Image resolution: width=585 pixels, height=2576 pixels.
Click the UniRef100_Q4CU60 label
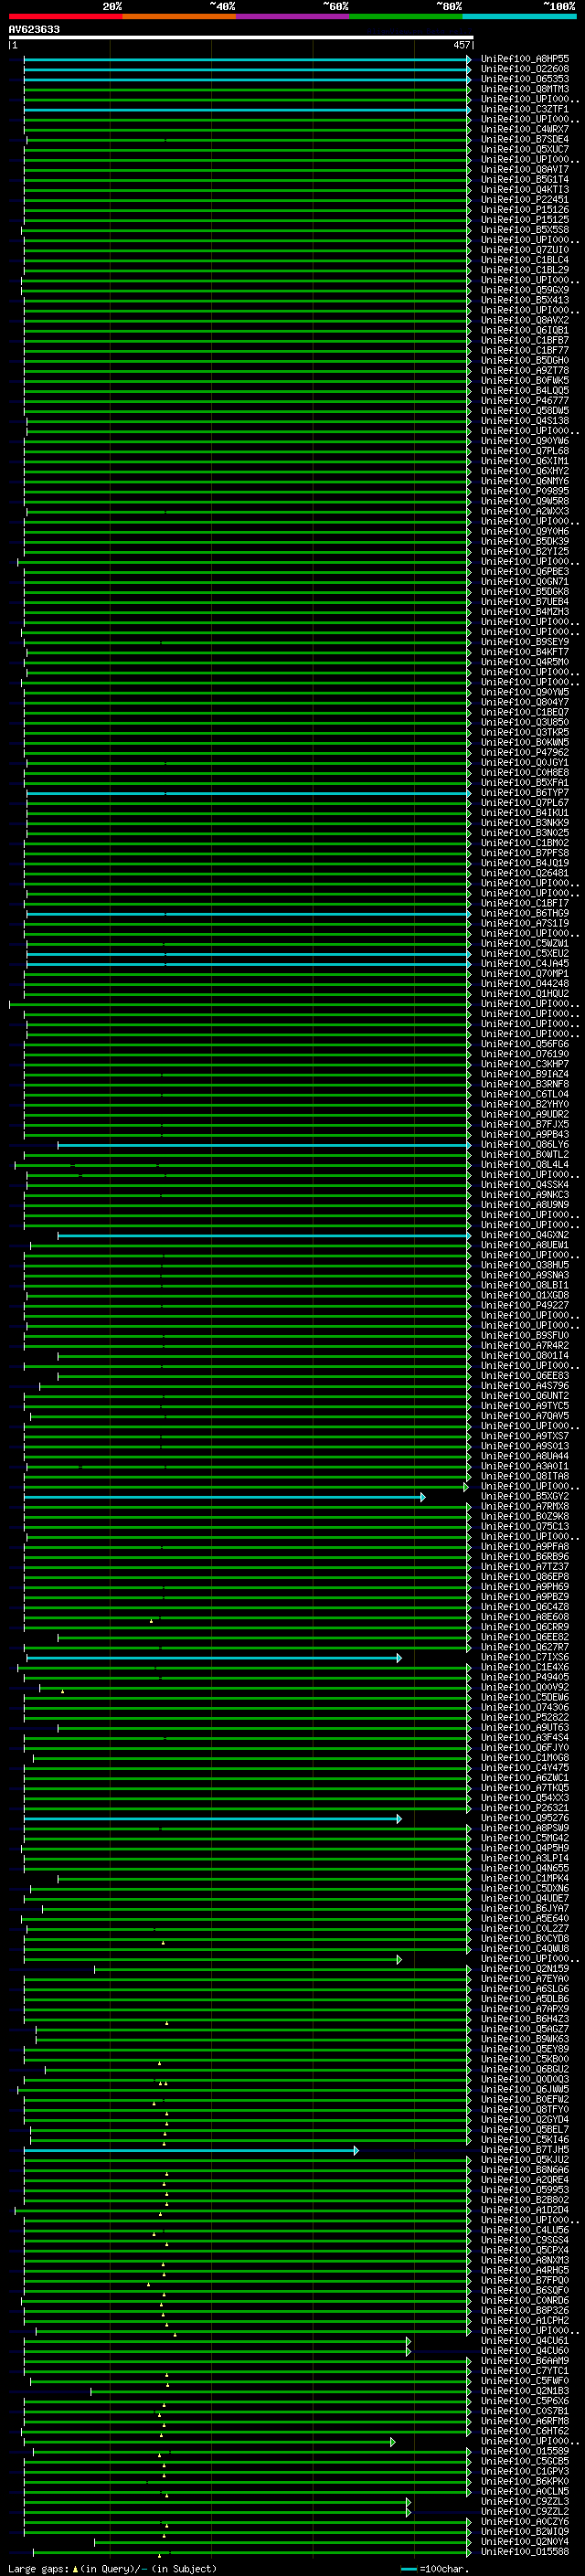[x=525, y=2350]
